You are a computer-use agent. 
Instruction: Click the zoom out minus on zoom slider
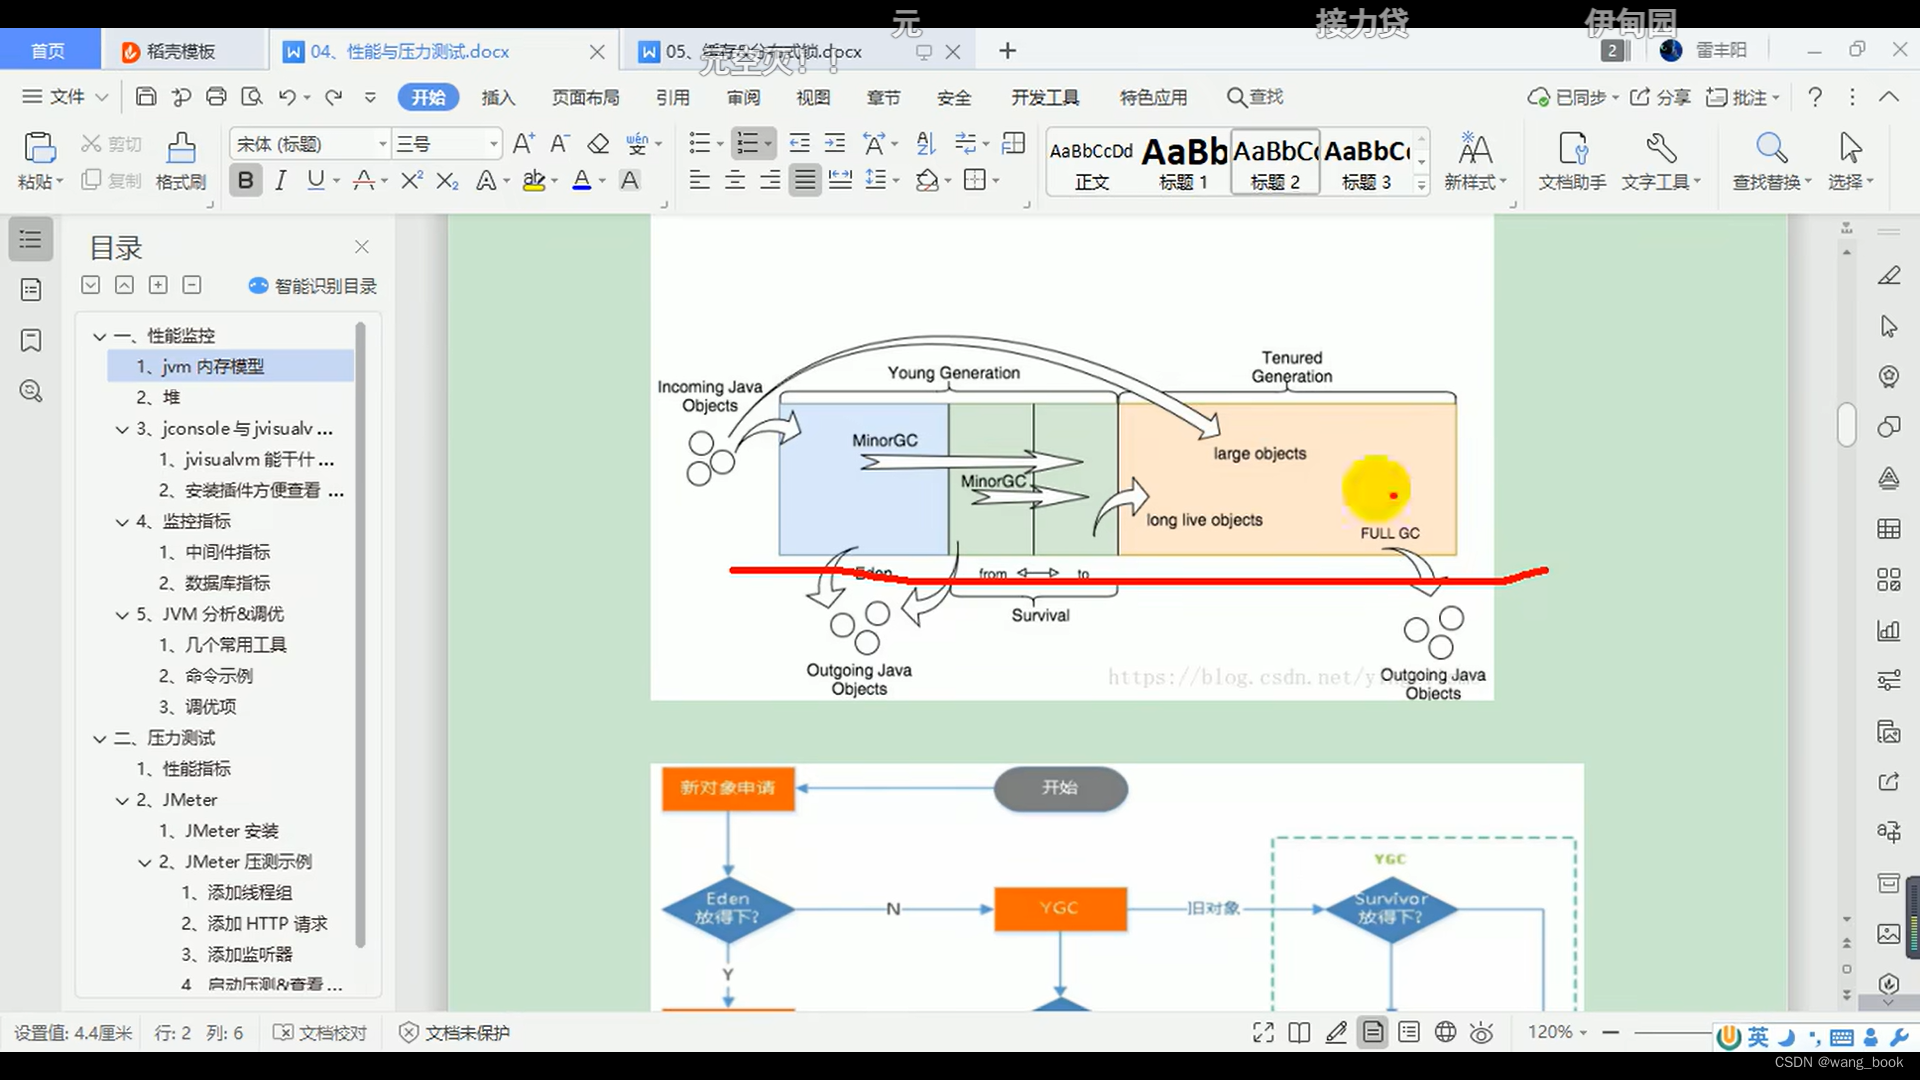click(x=1610, y=1032)
